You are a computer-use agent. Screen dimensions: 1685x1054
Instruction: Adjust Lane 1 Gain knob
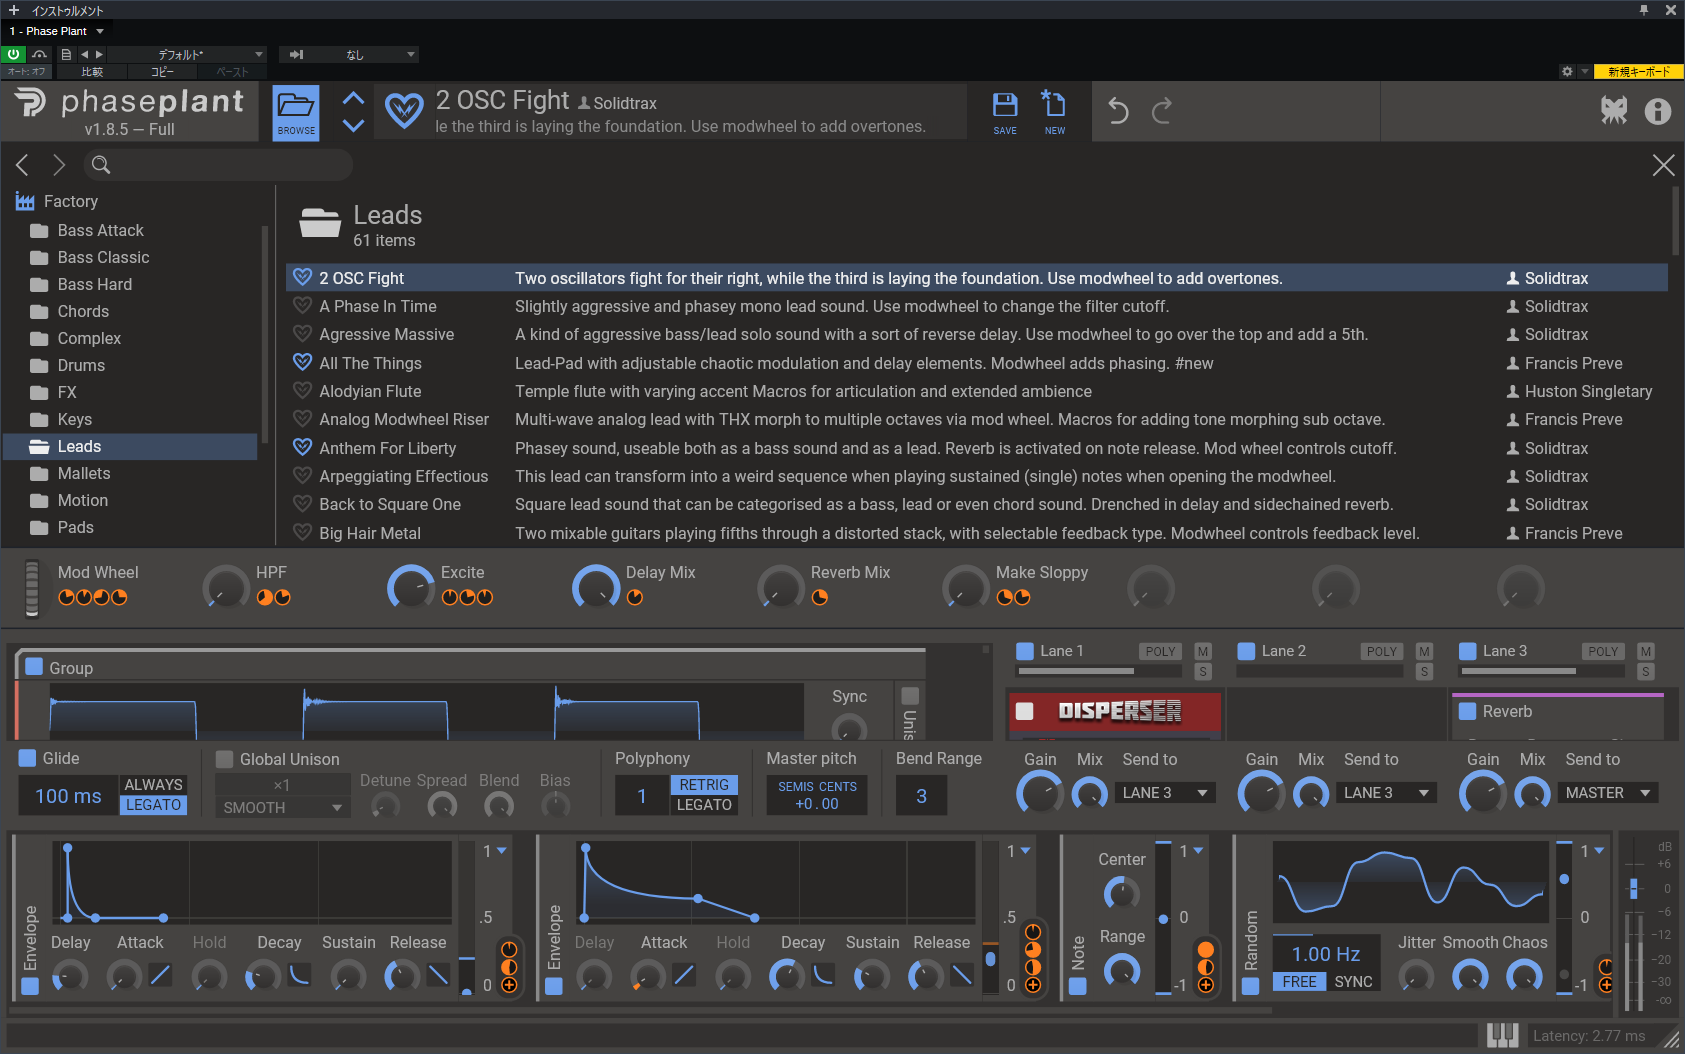[1040, 794]
